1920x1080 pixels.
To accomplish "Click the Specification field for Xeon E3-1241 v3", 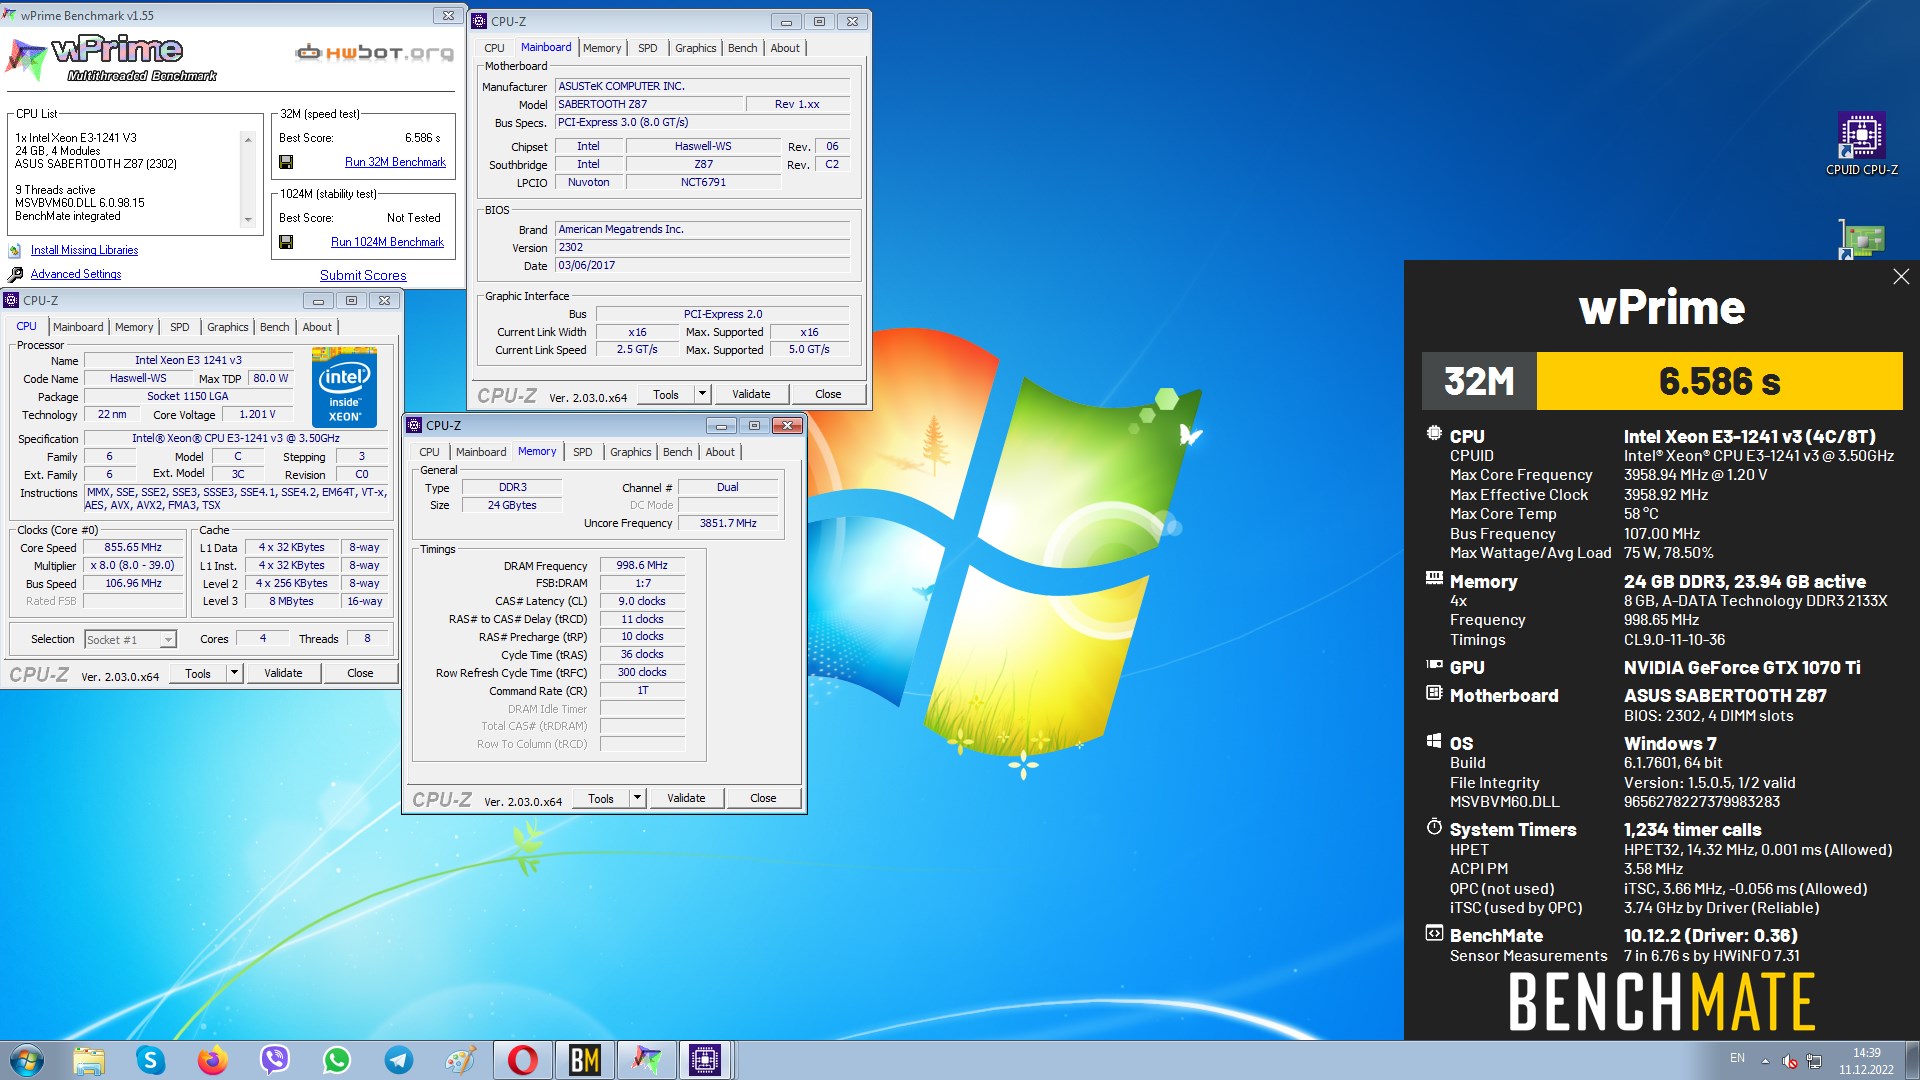I will [x=236, y=438].
